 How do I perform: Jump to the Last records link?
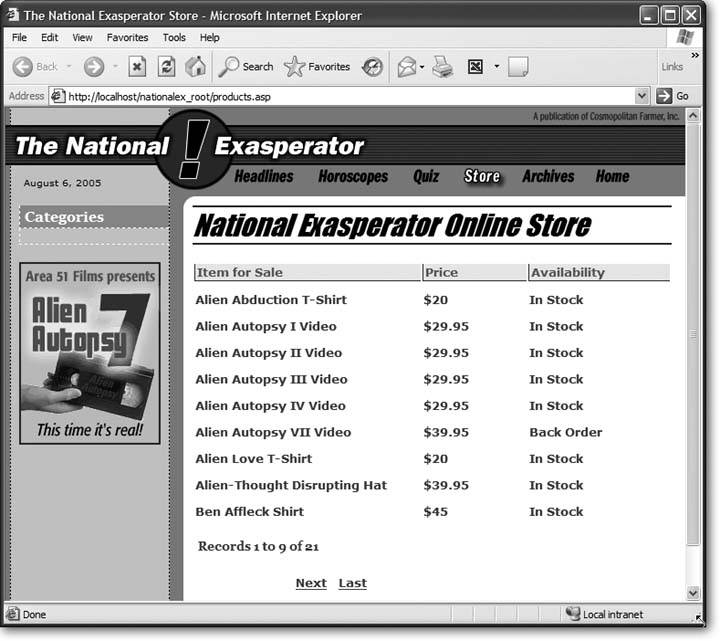(353, 583)
